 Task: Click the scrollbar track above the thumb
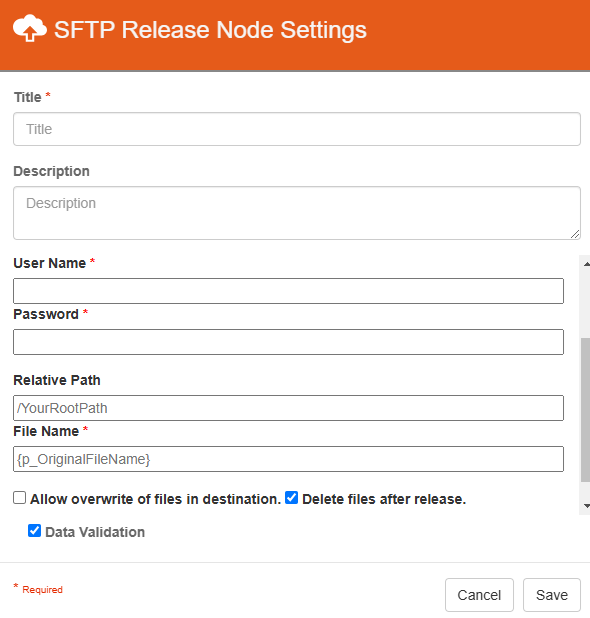point(586,303)
